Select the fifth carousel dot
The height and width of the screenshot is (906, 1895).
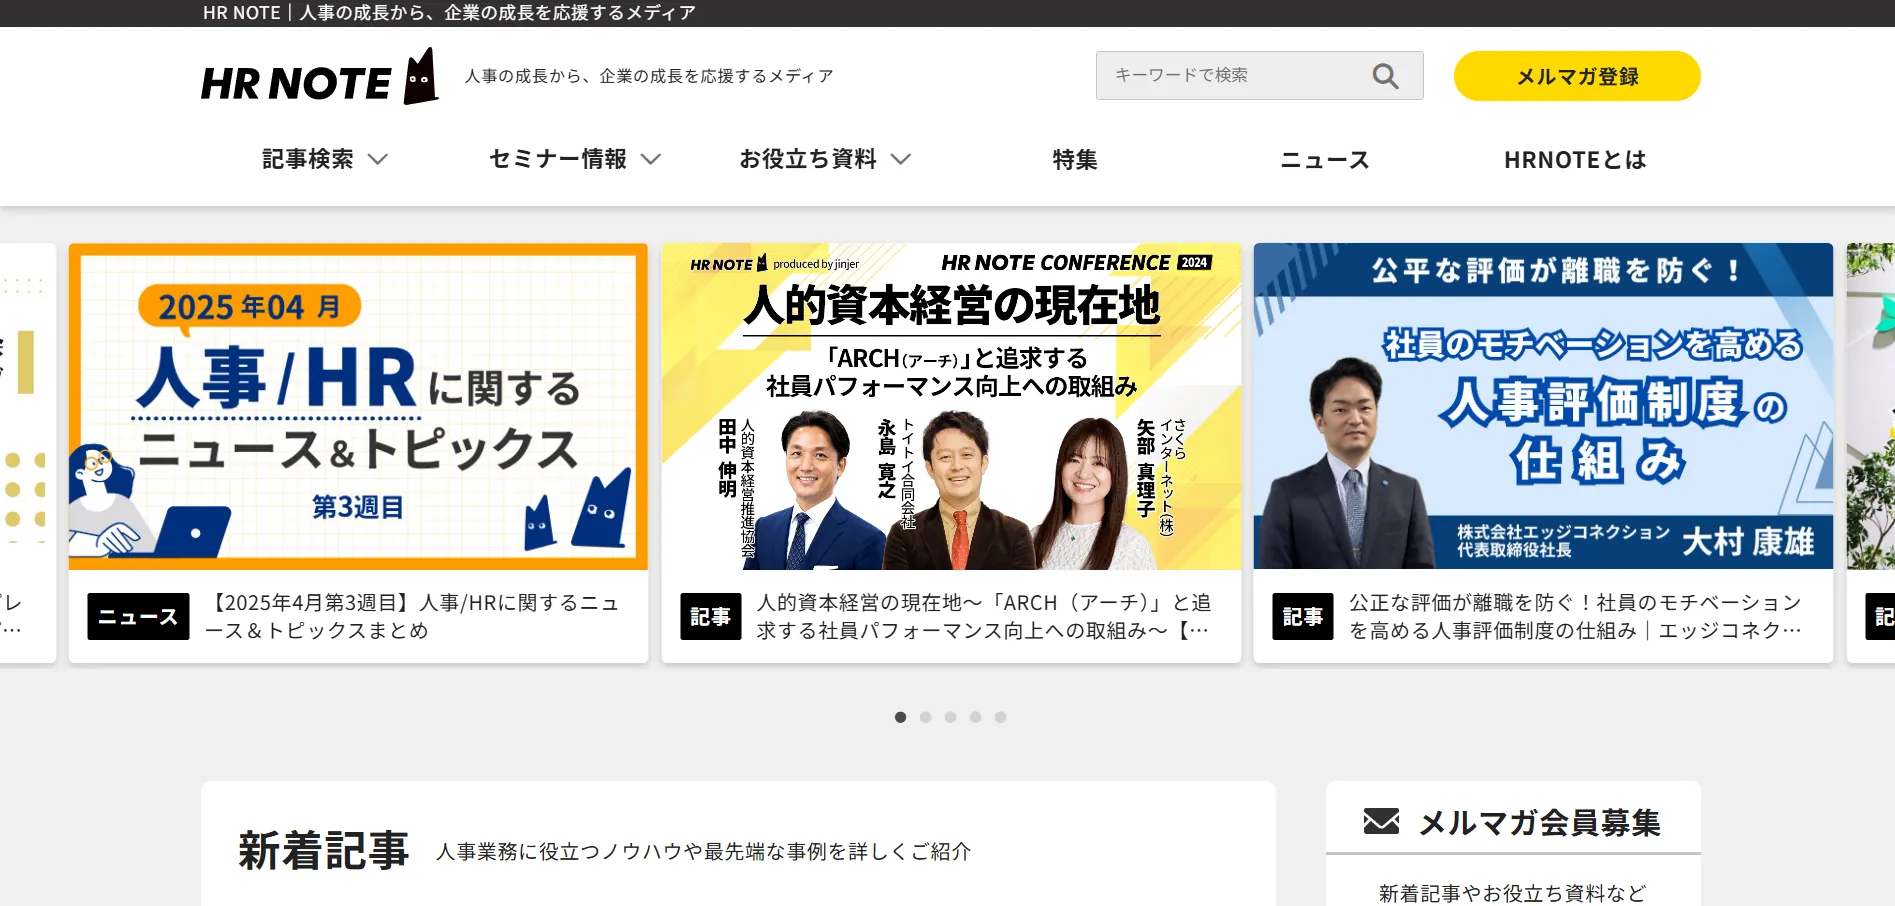(x=1000, y=717)
